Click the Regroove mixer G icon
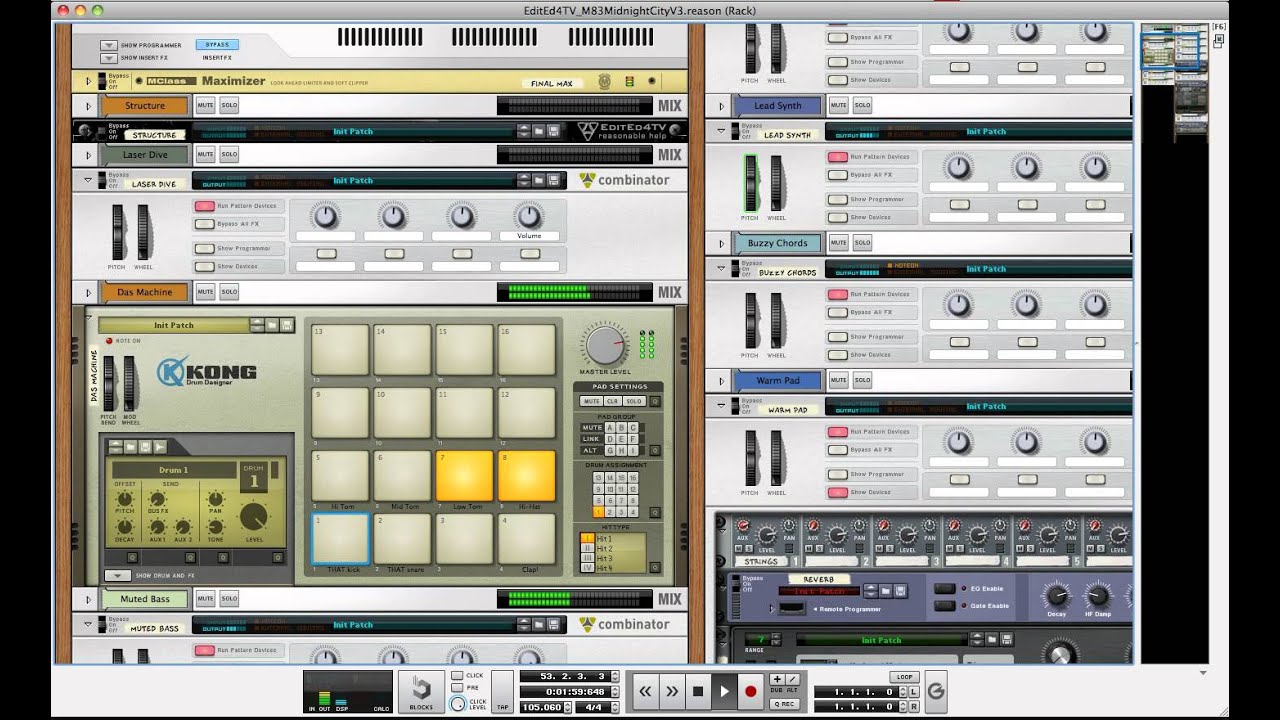1280x720 pixels. coord(935,691)
